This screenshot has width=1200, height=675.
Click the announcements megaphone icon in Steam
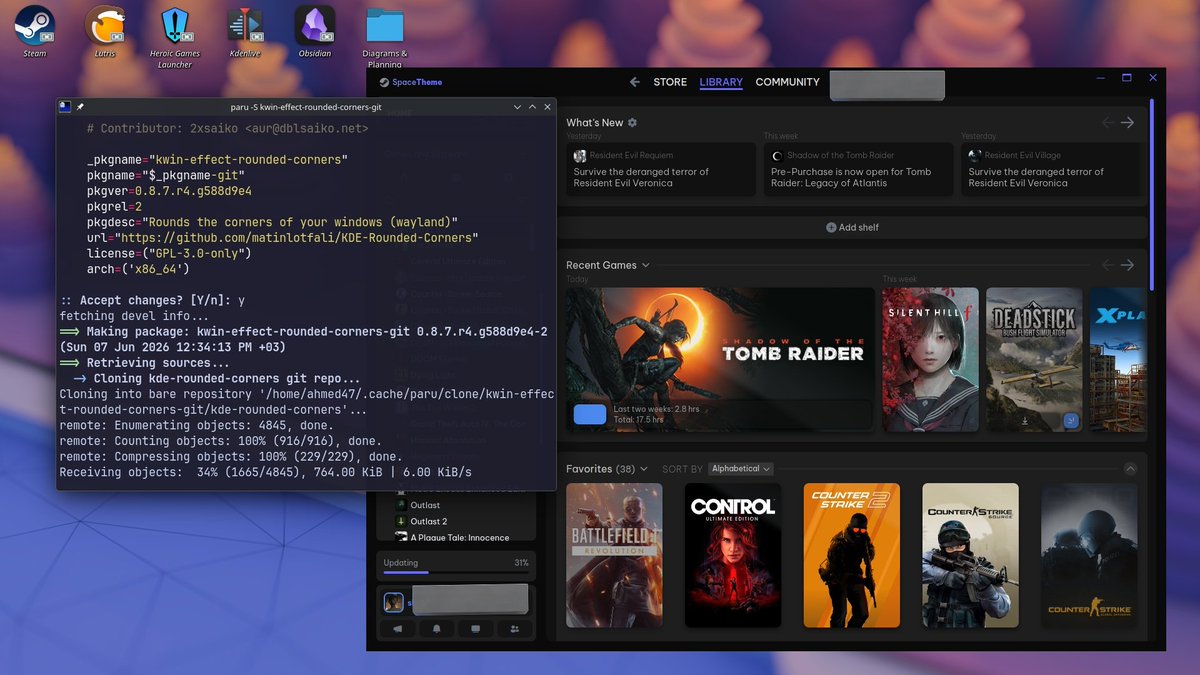click(397, 629)
